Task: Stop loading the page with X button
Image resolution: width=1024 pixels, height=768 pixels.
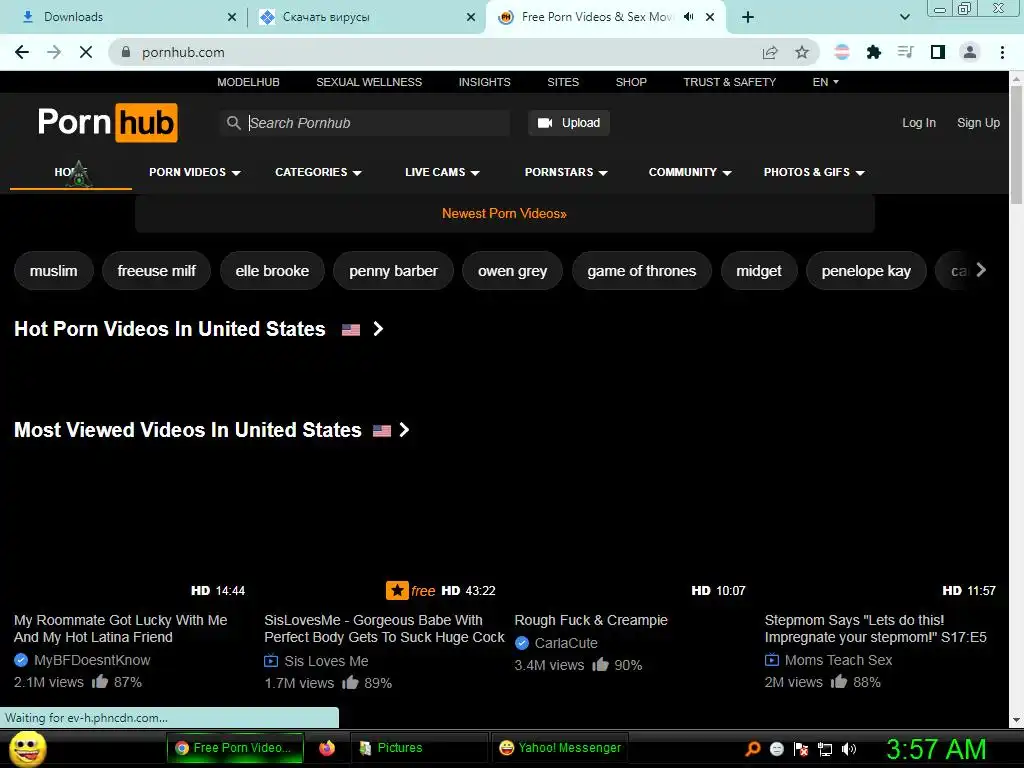Action: [x=86, y=52]
